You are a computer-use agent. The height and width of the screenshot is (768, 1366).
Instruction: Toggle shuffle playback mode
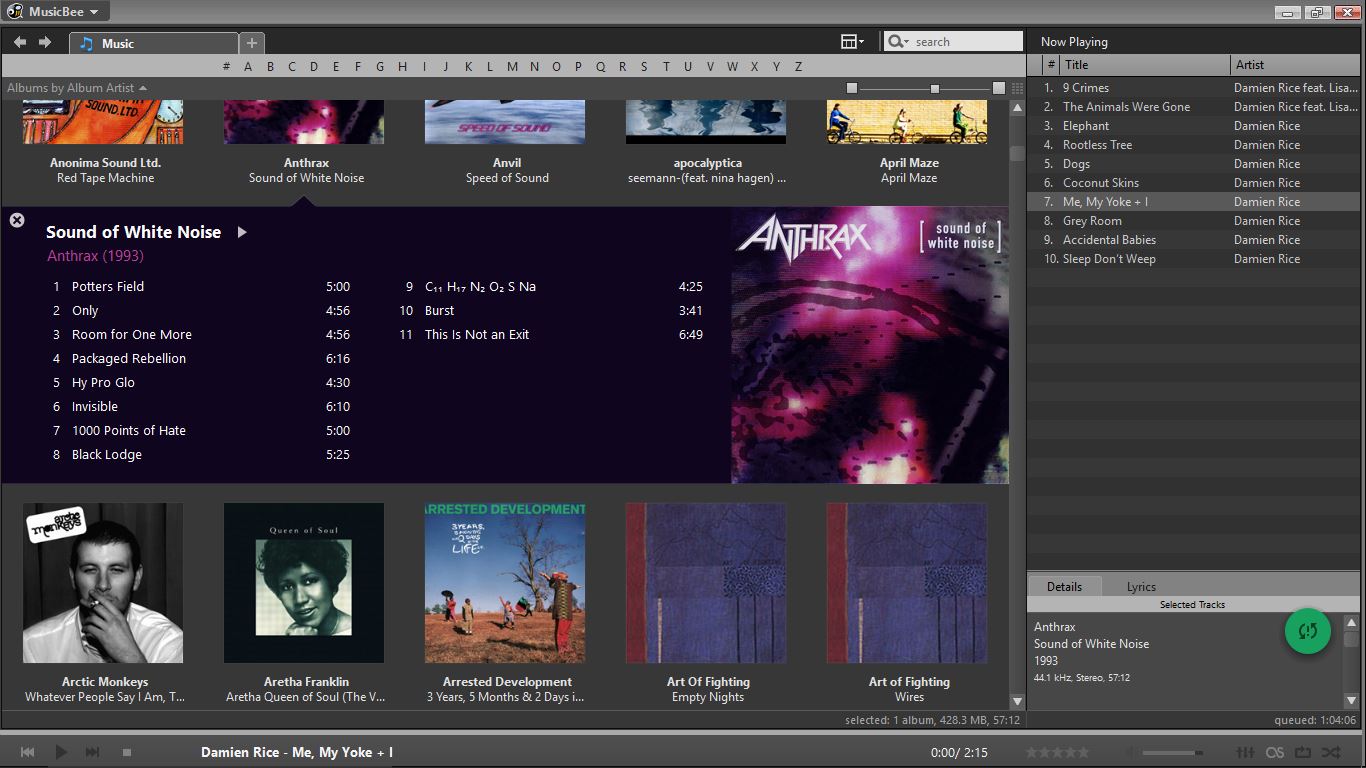[x=1333, y=752]
